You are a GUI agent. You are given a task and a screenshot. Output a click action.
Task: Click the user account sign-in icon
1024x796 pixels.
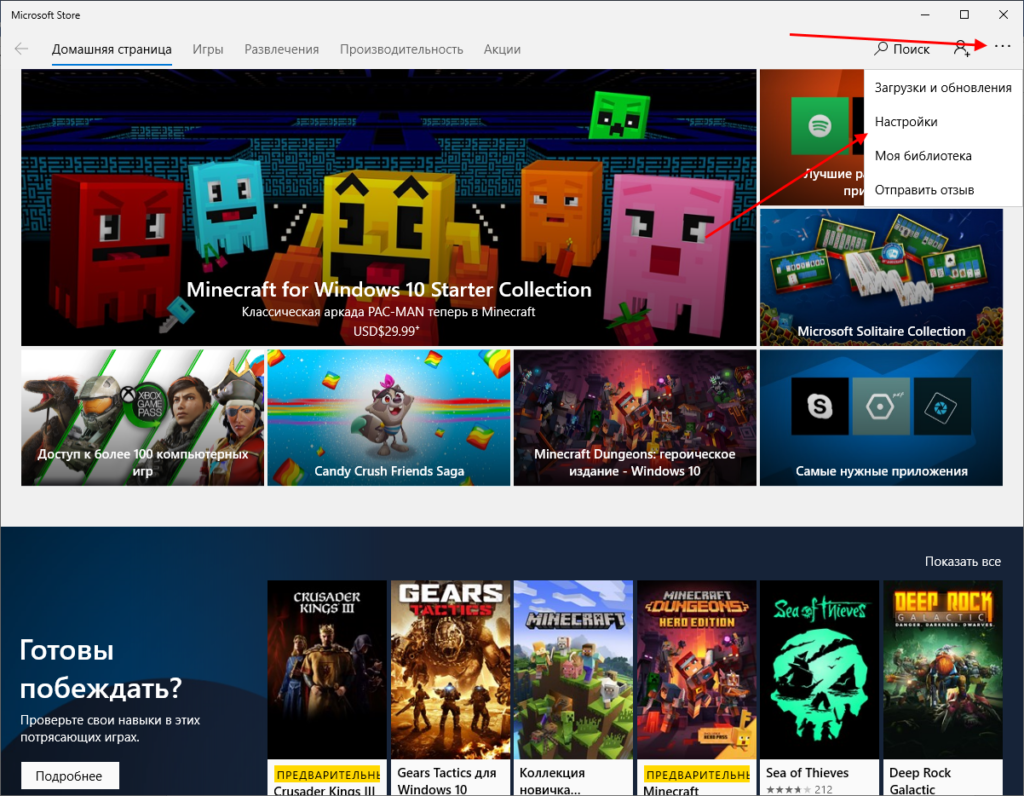coord(961,49)
